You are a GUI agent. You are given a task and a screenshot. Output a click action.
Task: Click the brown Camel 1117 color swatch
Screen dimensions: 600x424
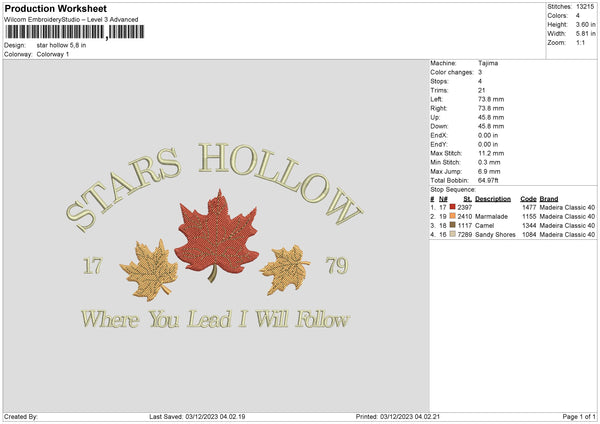click(x=452, y=225)
